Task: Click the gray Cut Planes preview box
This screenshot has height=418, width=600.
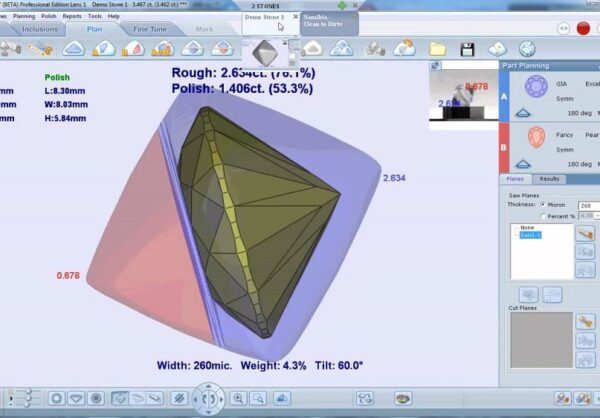Action: [540, 340]
